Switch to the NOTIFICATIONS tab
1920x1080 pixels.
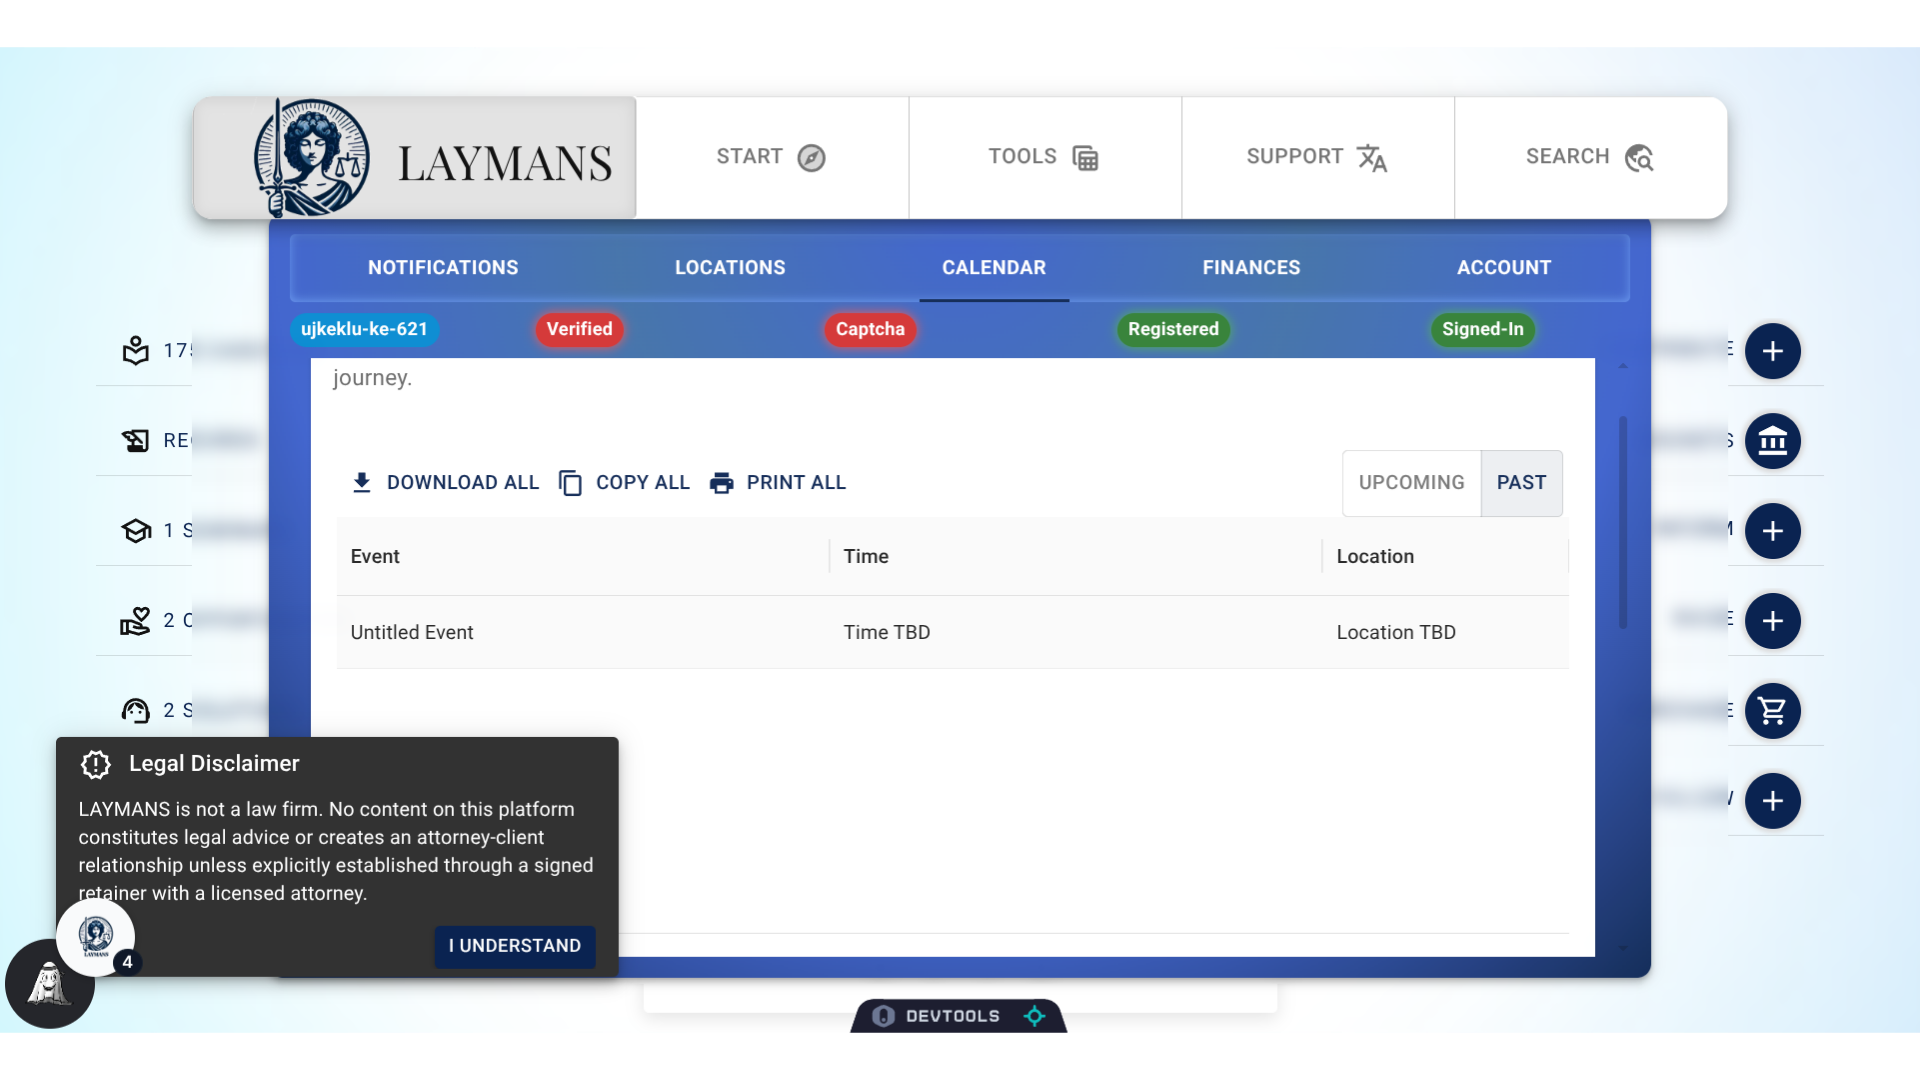tap(443, 267)
